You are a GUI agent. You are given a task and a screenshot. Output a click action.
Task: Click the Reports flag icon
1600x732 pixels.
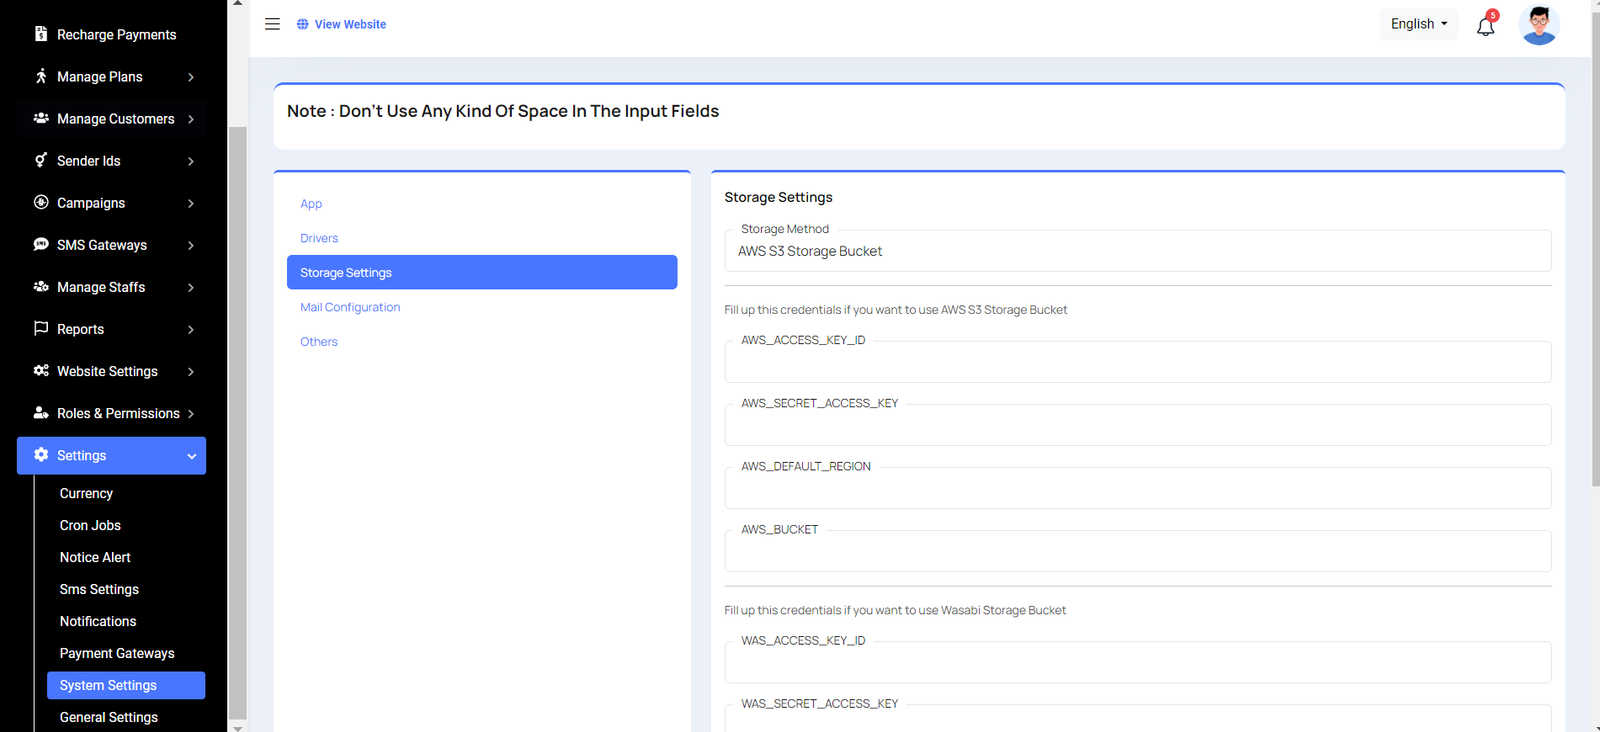[41, 328]
